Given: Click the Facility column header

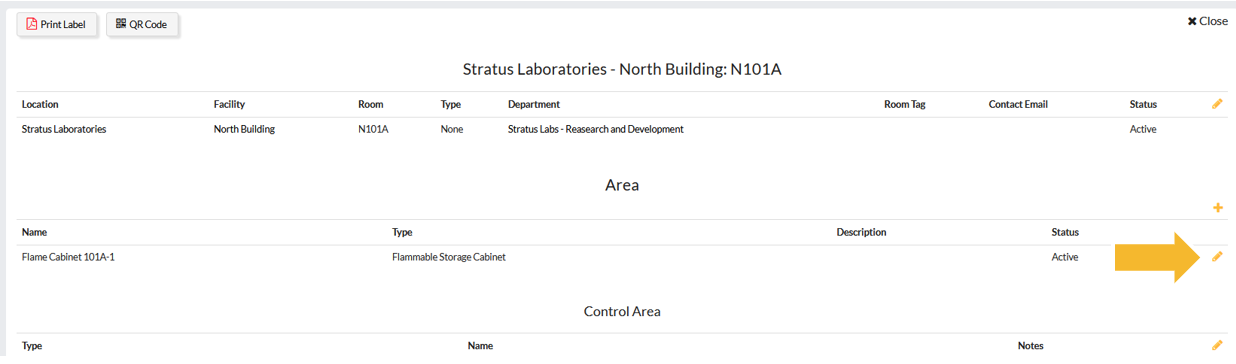Looking at the screenshot, I should coord(229,104).
